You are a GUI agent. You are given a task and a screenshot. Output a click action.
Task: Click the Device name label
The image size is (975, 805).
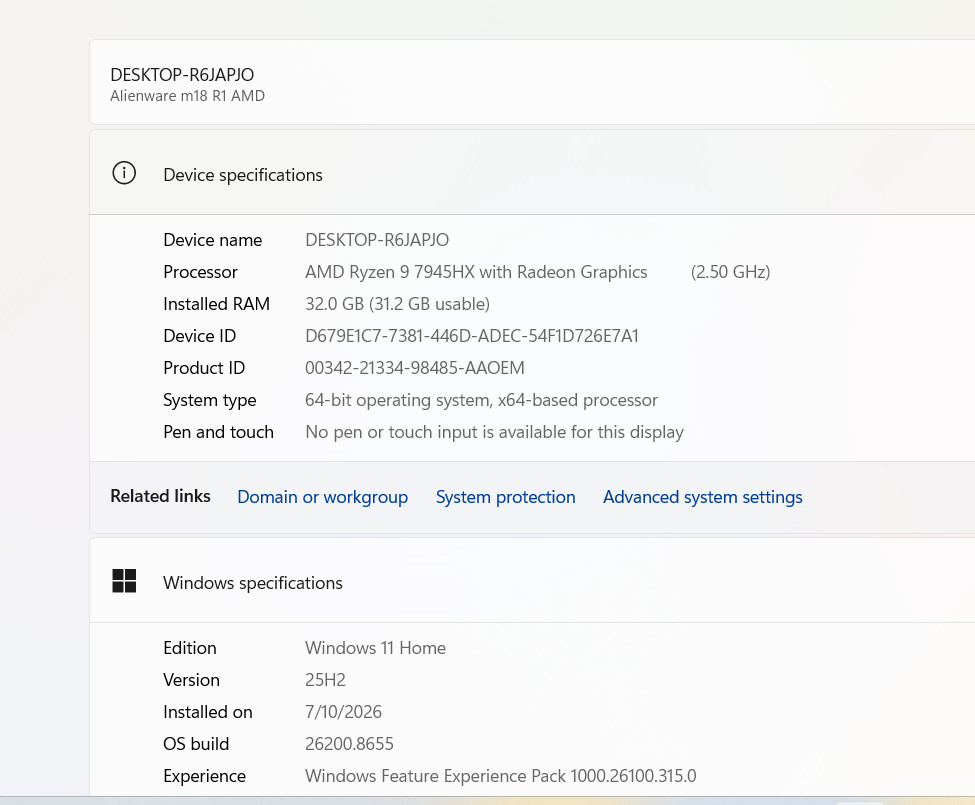213,240
